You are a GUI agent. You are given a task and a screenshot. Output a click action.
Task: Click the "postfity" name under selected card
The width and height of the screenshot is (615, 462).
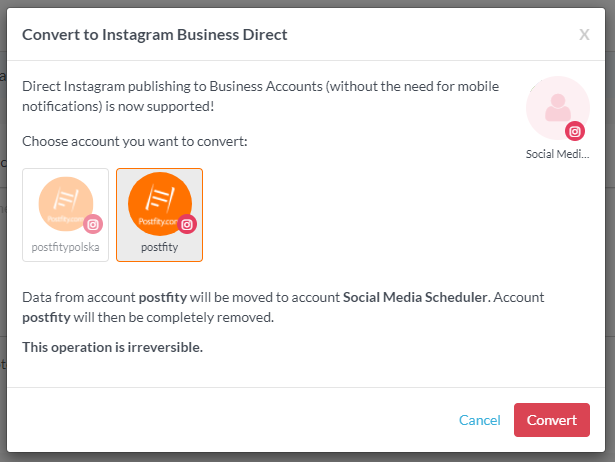[x=159, y=247]
